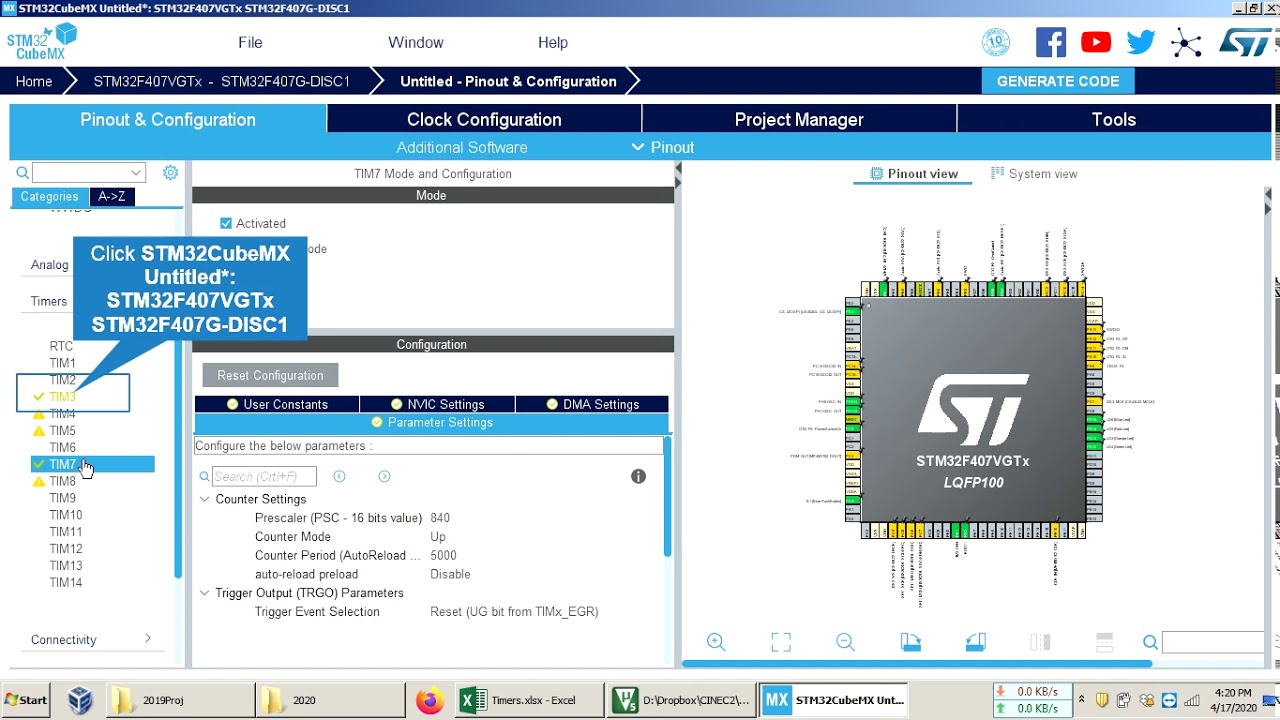The image size is (1280, 720).
Task: Click the TeamViewer tray icon
Action: pos(1167,700)
